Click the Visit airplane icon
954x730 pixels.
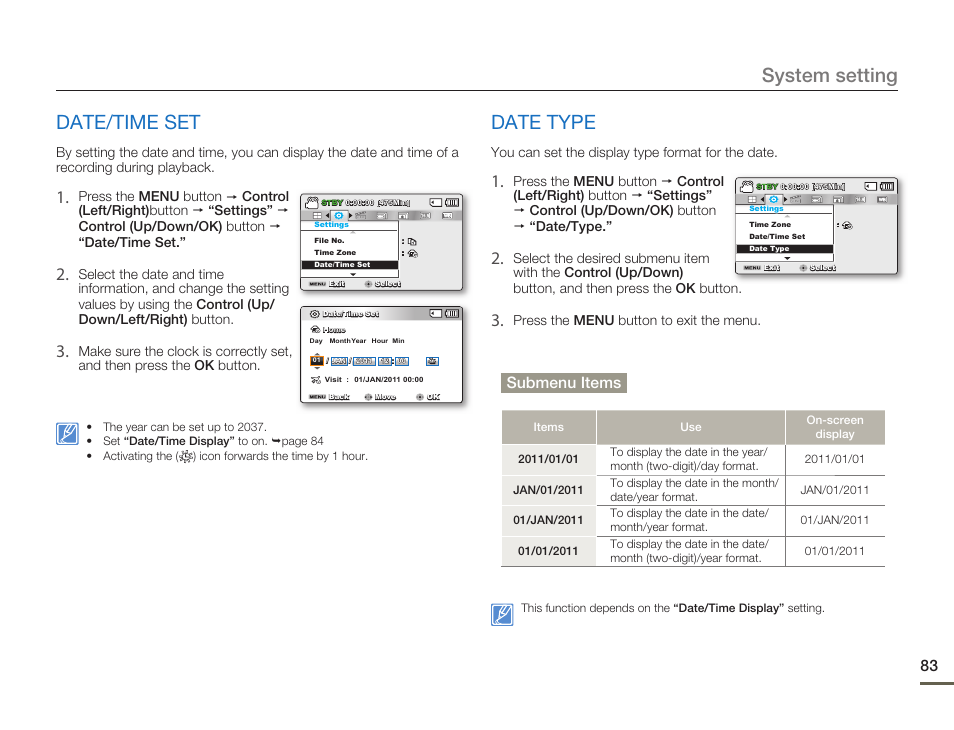pos(316,380)
